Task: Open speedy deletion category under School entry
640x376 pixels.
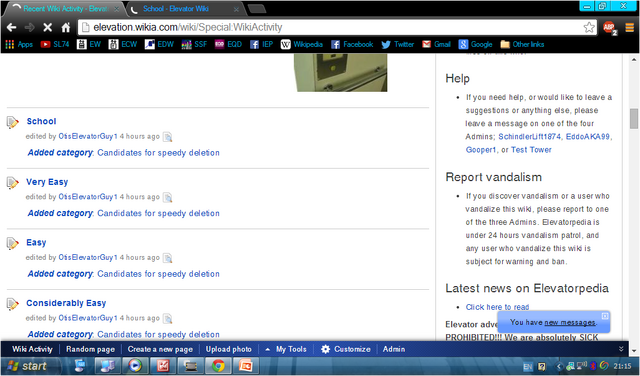Action: (x=158, y=153)
